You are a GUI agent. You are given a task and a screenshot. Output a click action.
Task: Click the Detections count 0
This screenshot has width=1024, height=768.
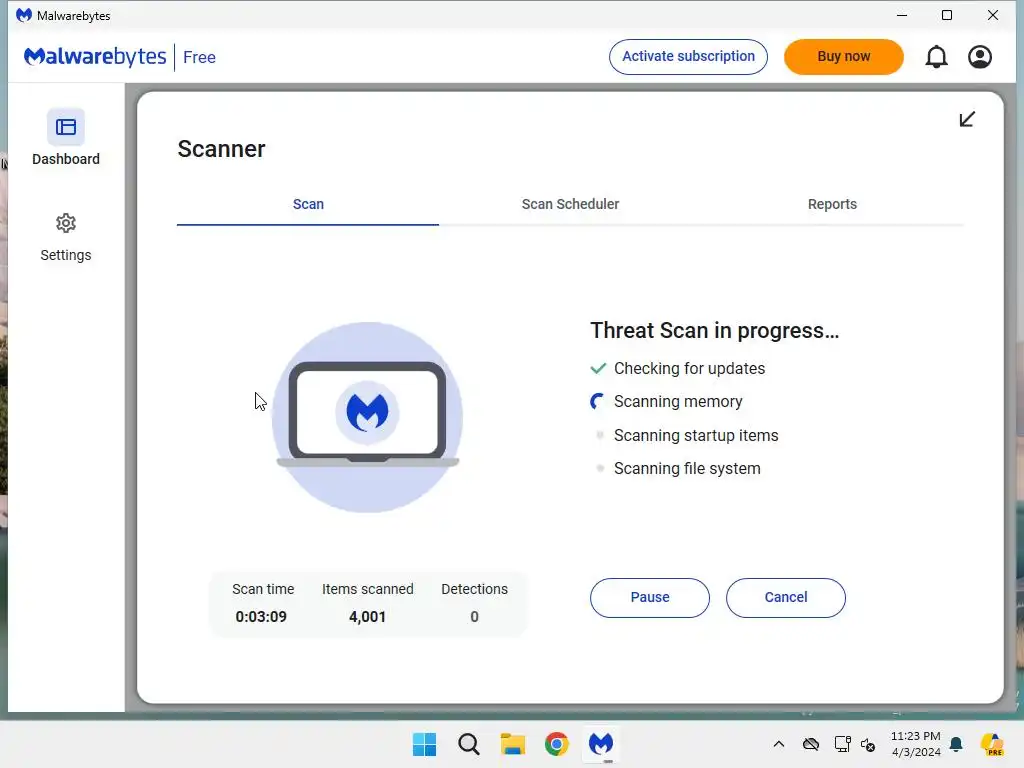[x=475, y=616]
